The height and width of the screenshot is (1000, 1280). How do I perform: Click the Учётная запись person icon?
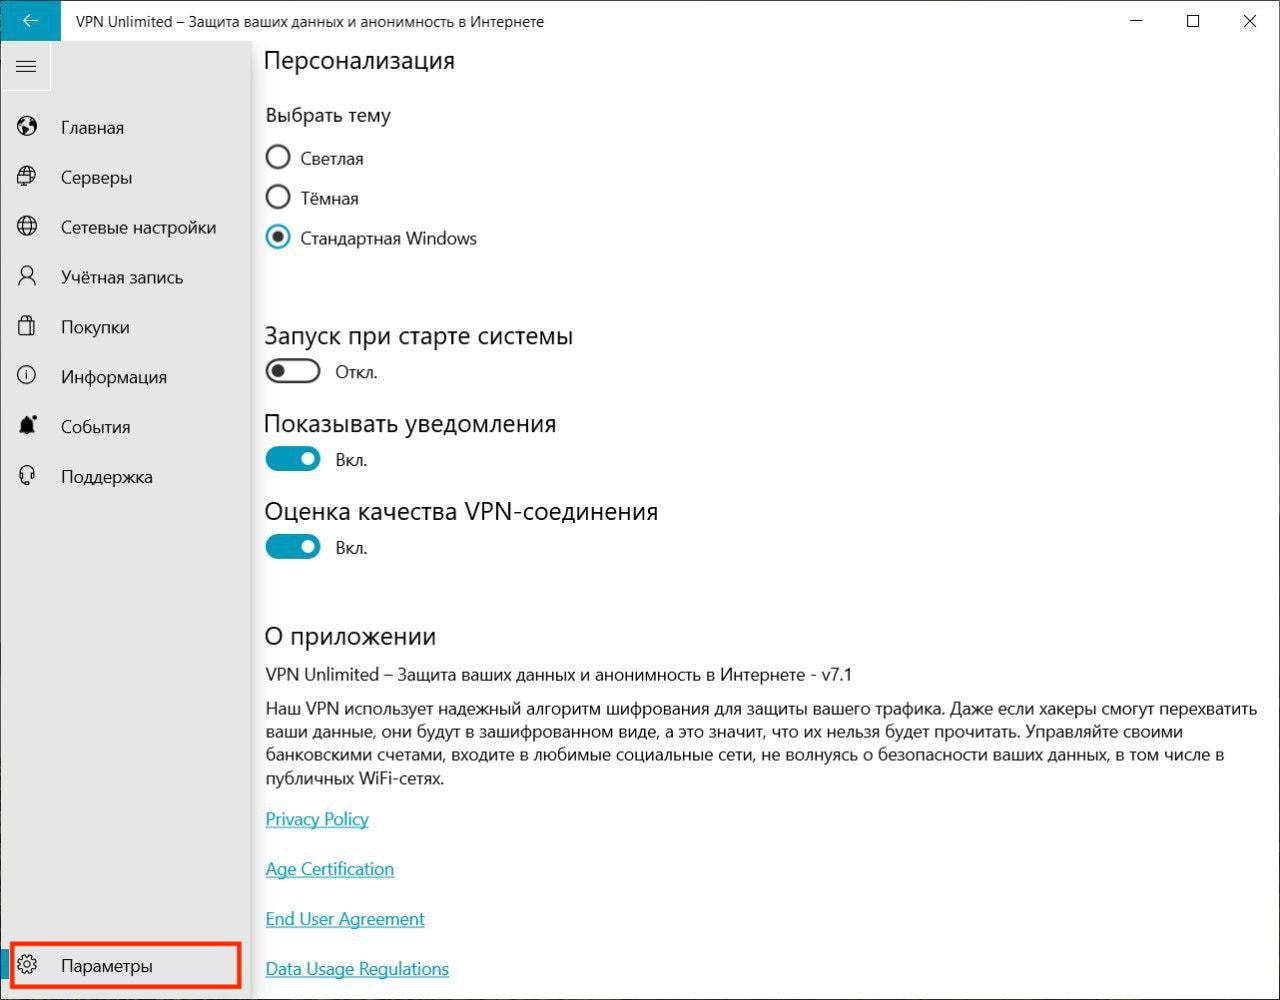[x=27, y=277]
